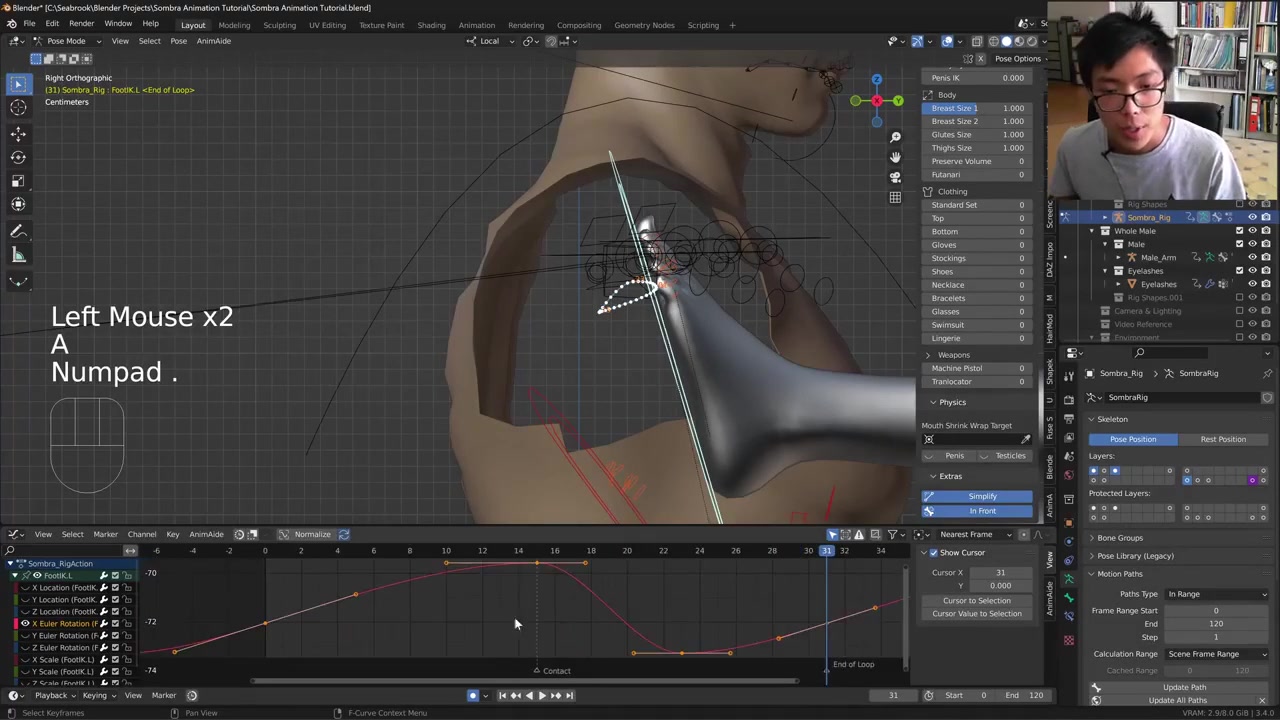Open the Pose menu in the viewport header
The image size is (1280, 720).
[178, 41]
